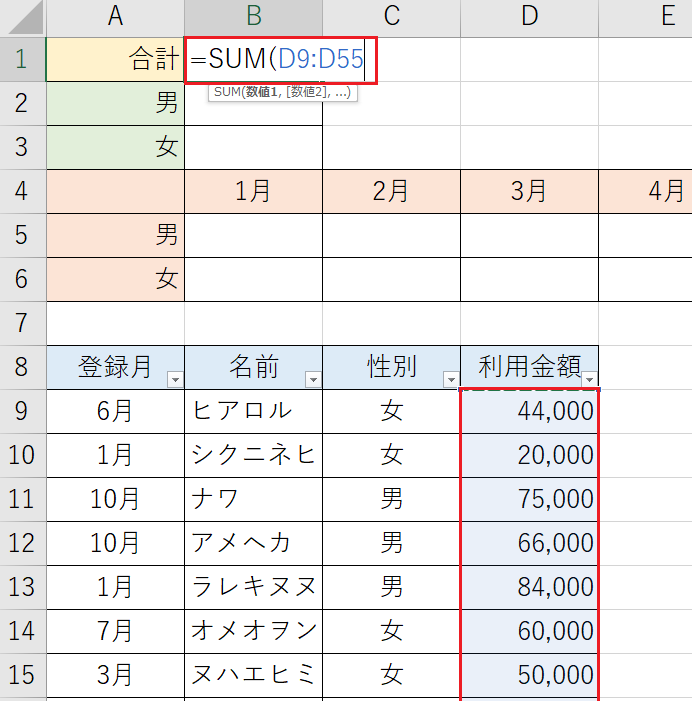692x701 pixels.
Task: Select the name cell ヒアロル
Action: coord(253,411)
